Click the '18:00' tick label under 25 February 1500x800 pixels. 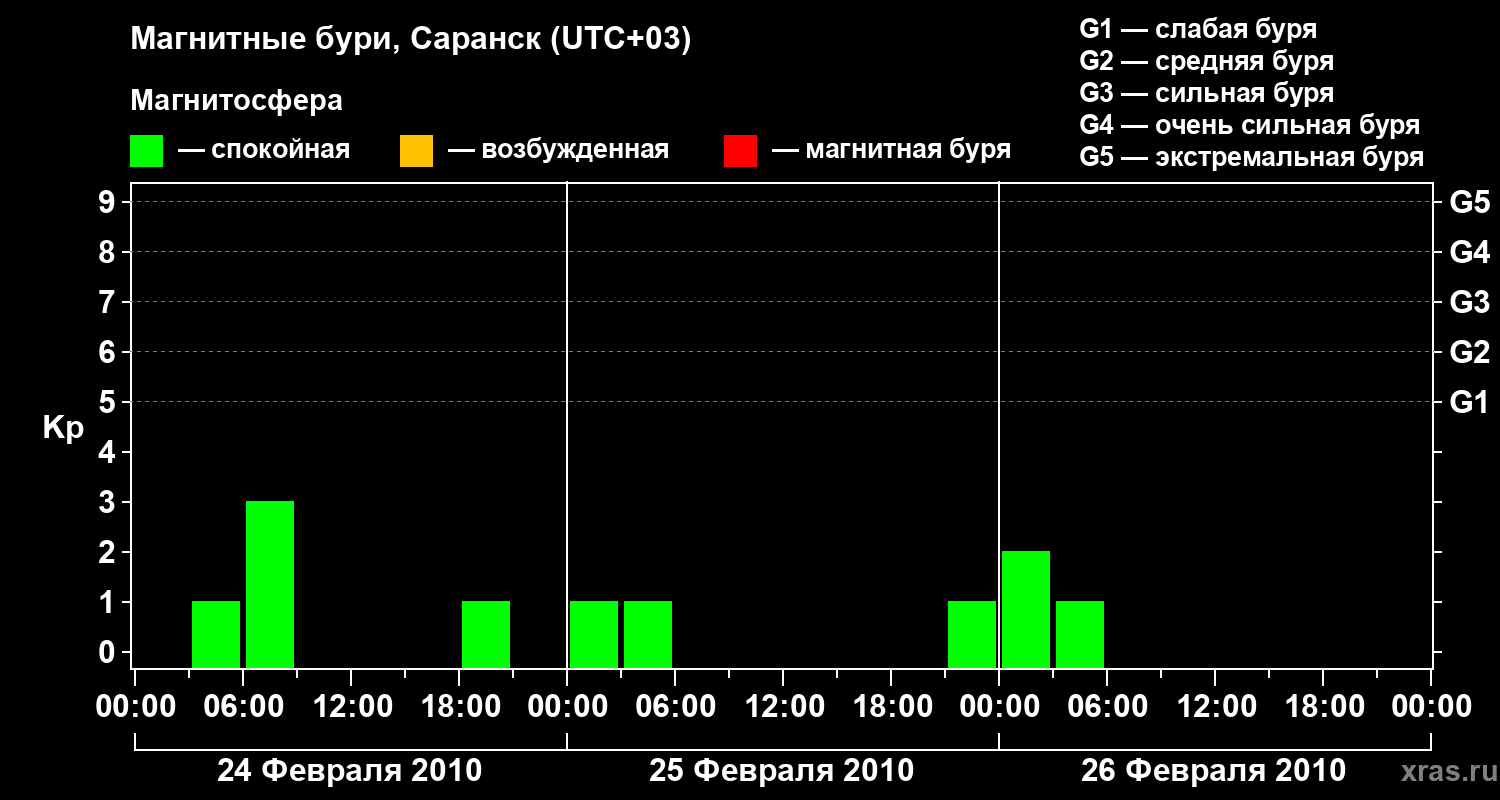click(x=891, y=707)
